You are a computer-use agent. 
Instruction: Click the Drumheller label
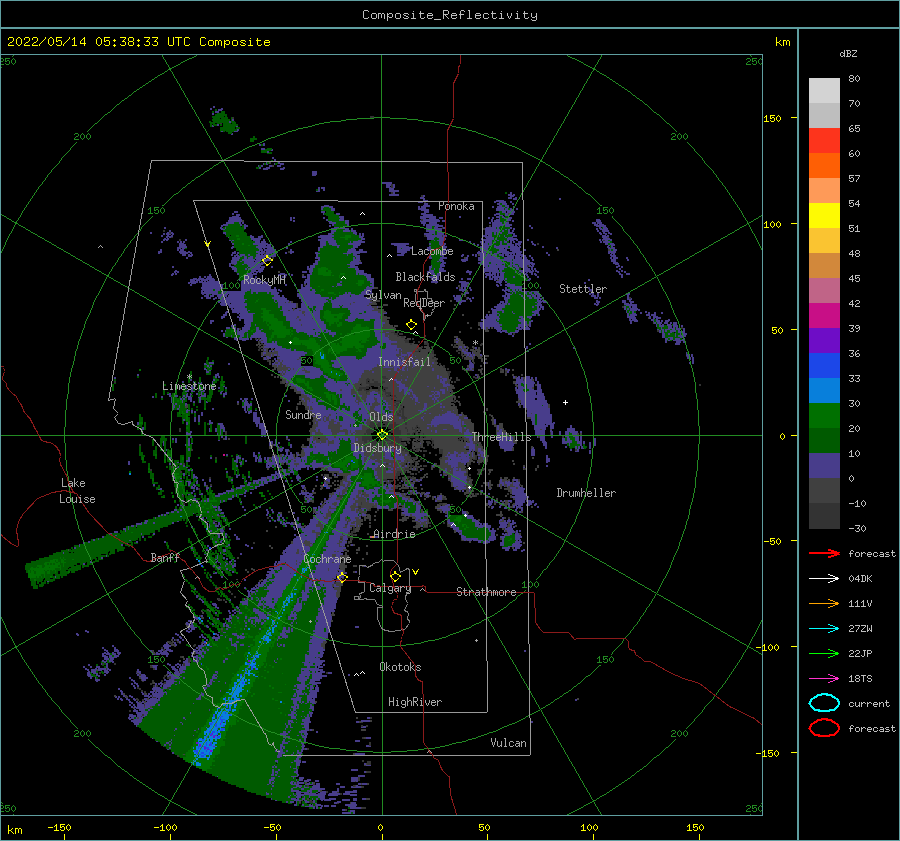(586, 493)
